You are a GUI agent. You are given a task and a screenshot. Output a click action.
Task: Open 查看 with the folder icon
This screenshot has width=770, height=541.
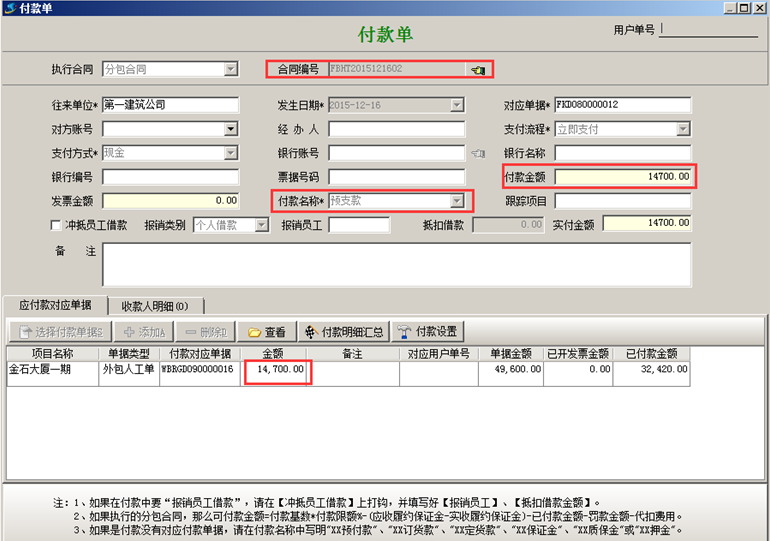(267, 332)
